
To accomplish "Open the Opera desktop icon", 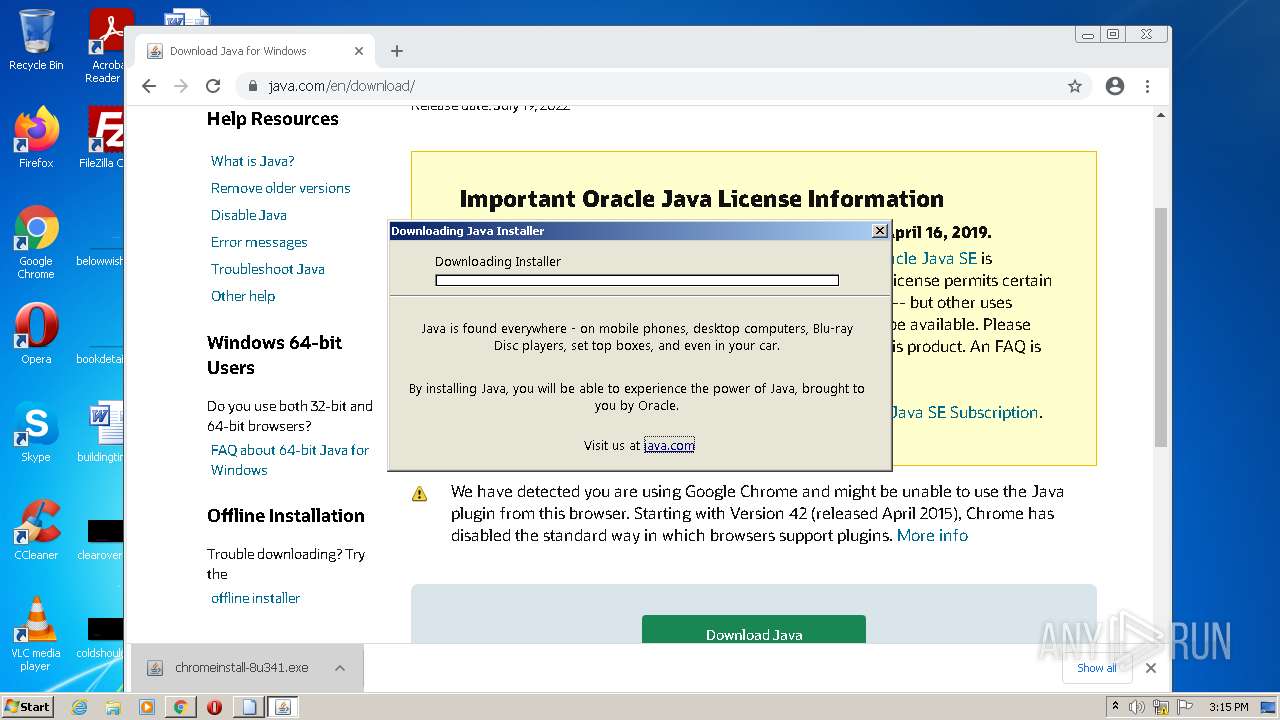I will pos(36,333).
